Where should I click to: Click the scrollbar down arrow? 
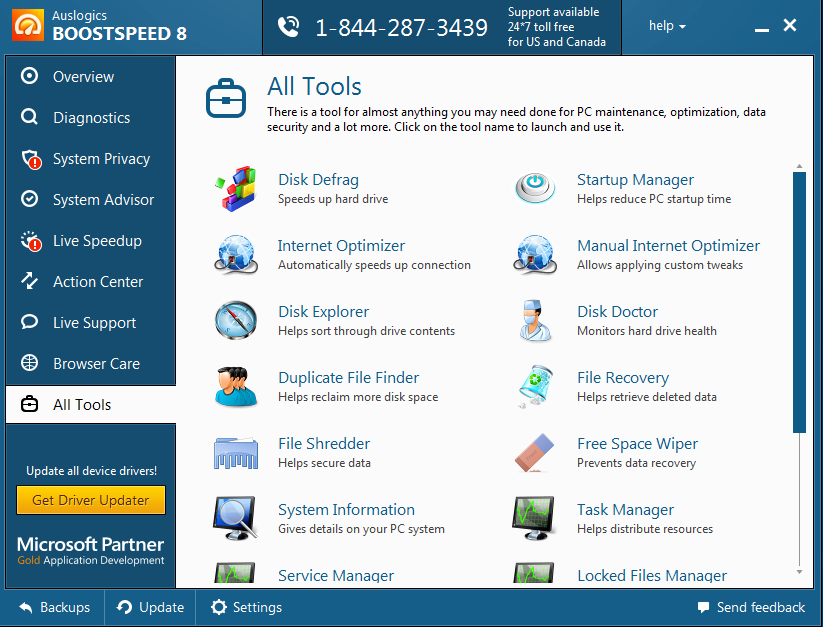[799, 572]
